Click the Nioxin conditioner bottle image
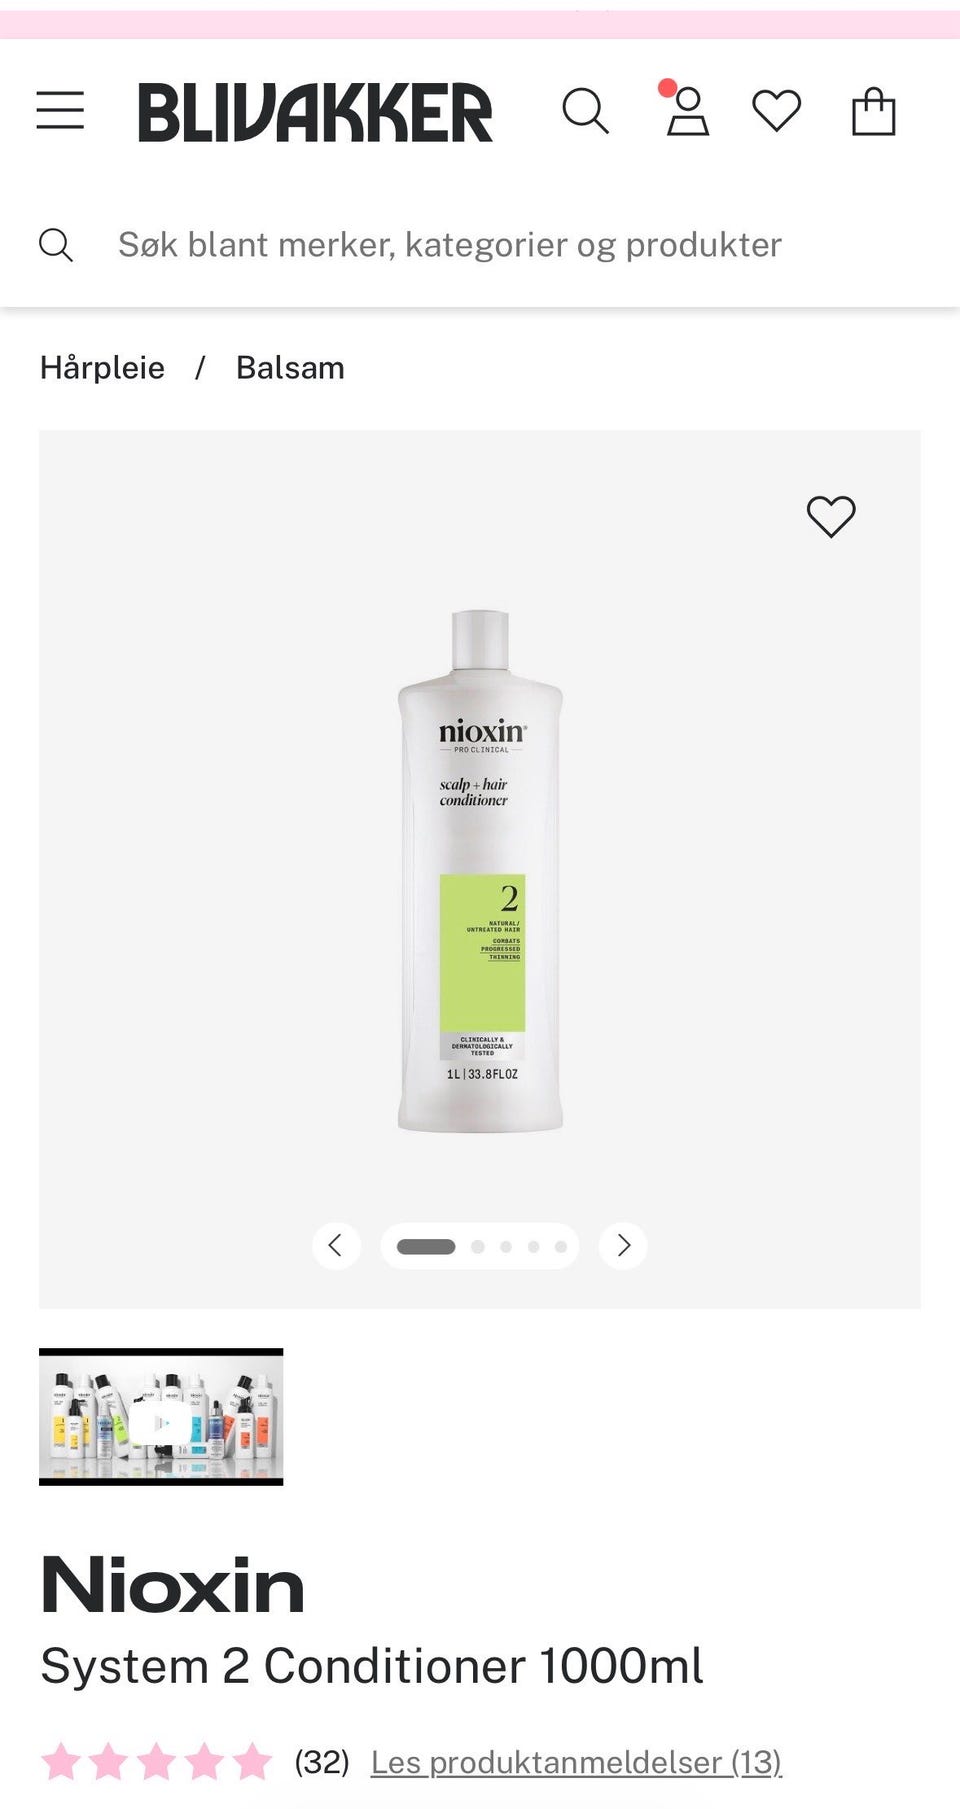 click(x=480, y=870)
